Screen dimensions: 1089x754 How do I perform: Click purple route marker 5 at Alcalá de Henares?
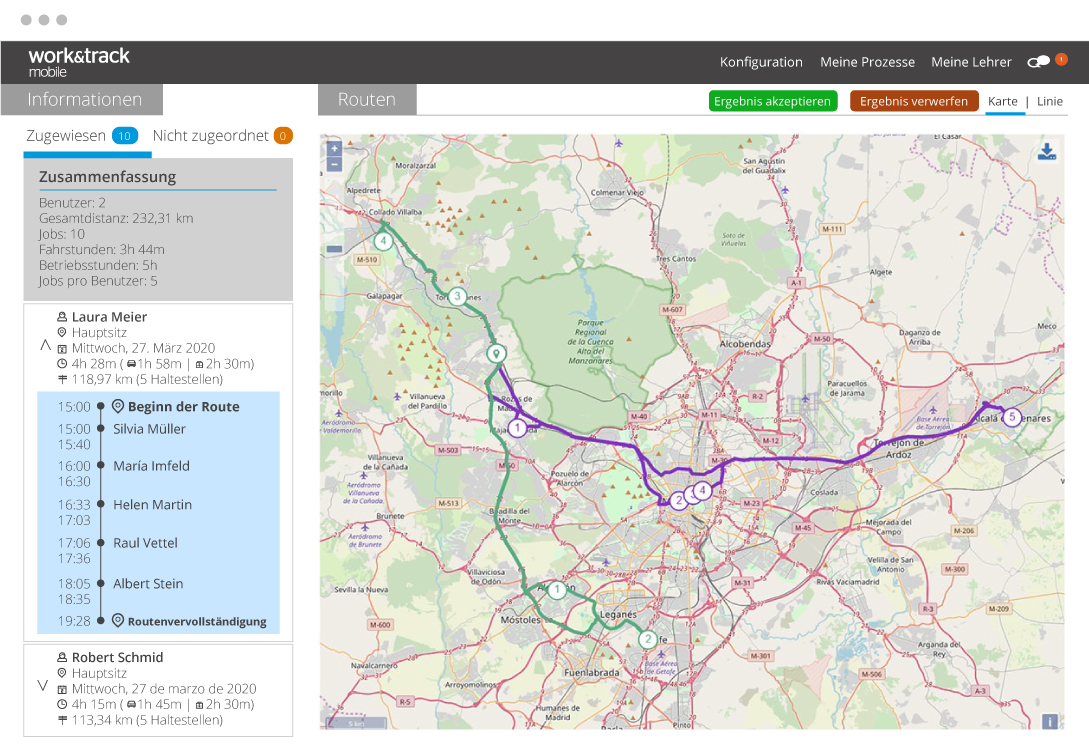1012,417
